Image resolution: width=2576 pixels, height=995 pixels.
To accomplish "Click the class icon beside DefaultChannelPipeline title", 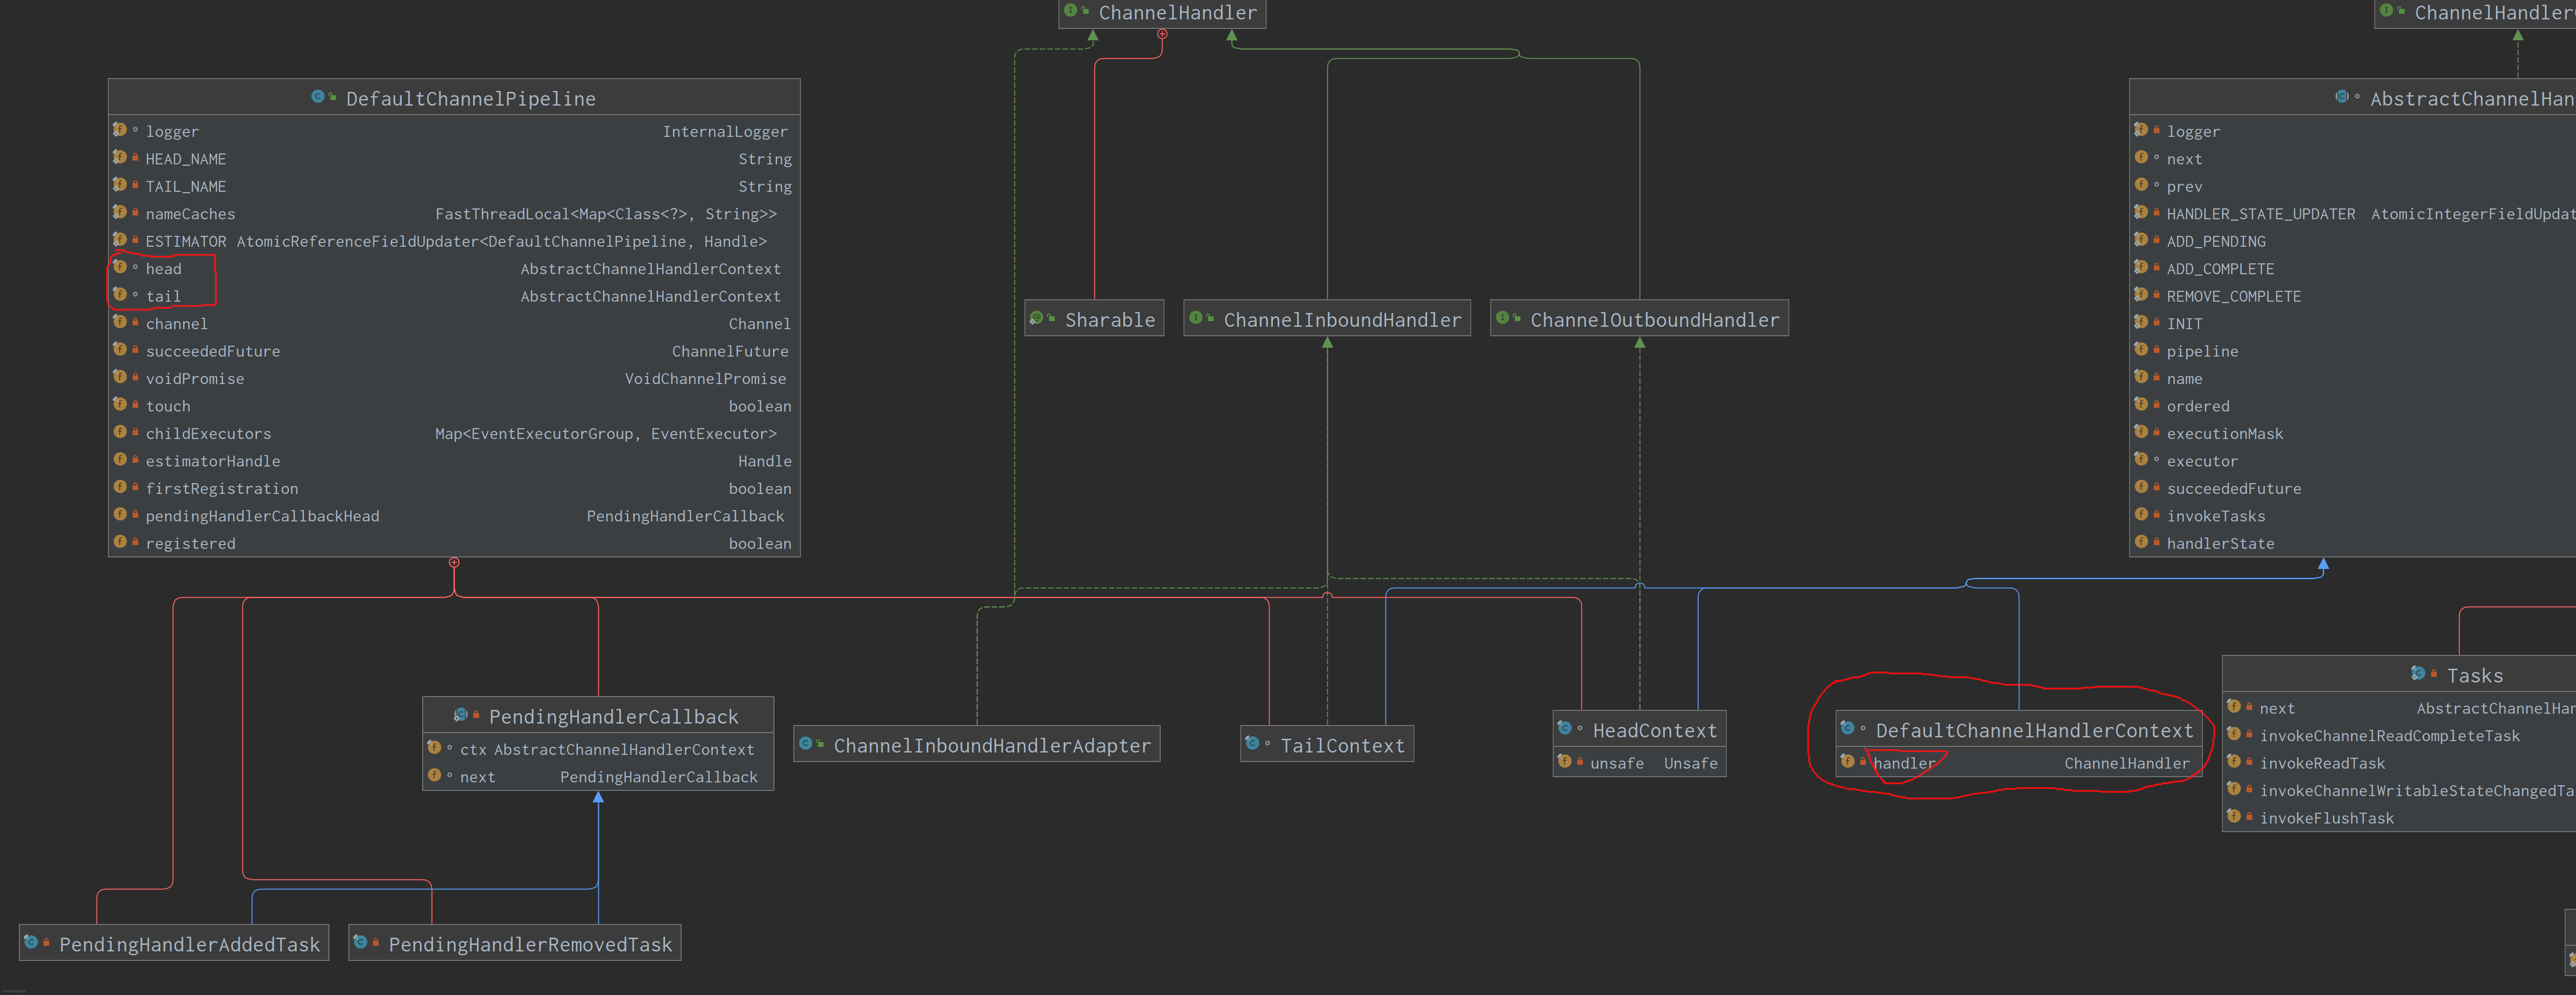I will pos(318,97).
